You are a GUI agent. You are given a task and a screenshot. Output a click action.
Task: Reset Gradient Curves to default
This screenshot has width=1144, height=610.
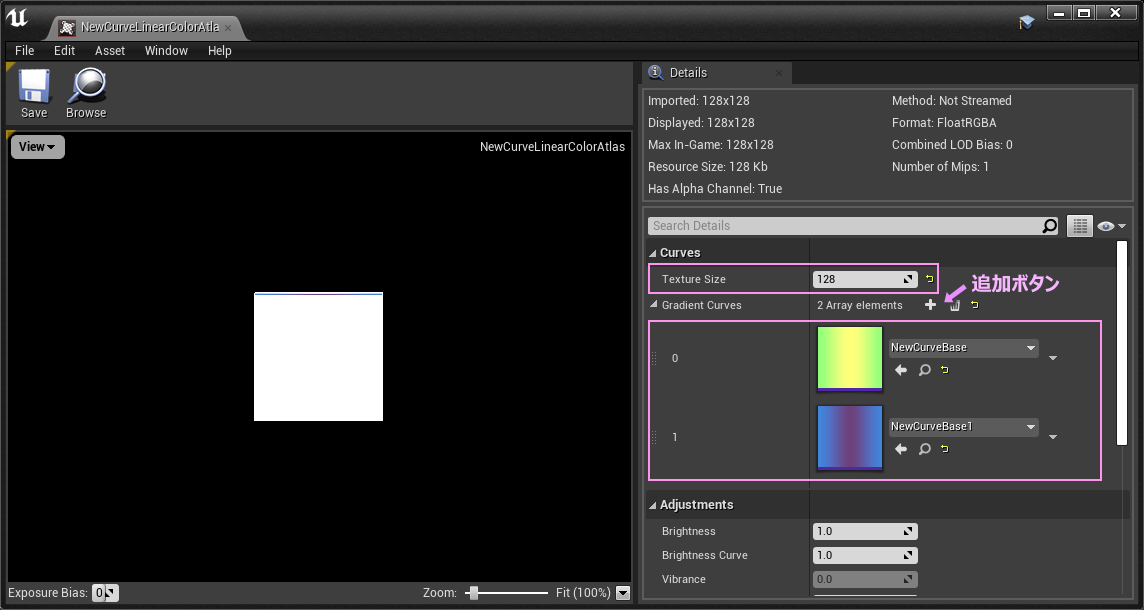coord(975,305)
